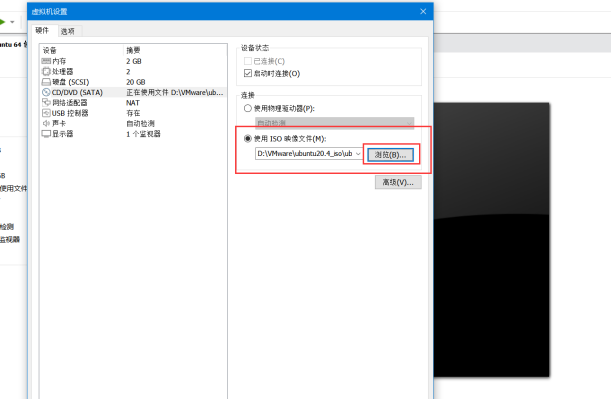Click the display (显示器) monitor icon

pos(46,134)
